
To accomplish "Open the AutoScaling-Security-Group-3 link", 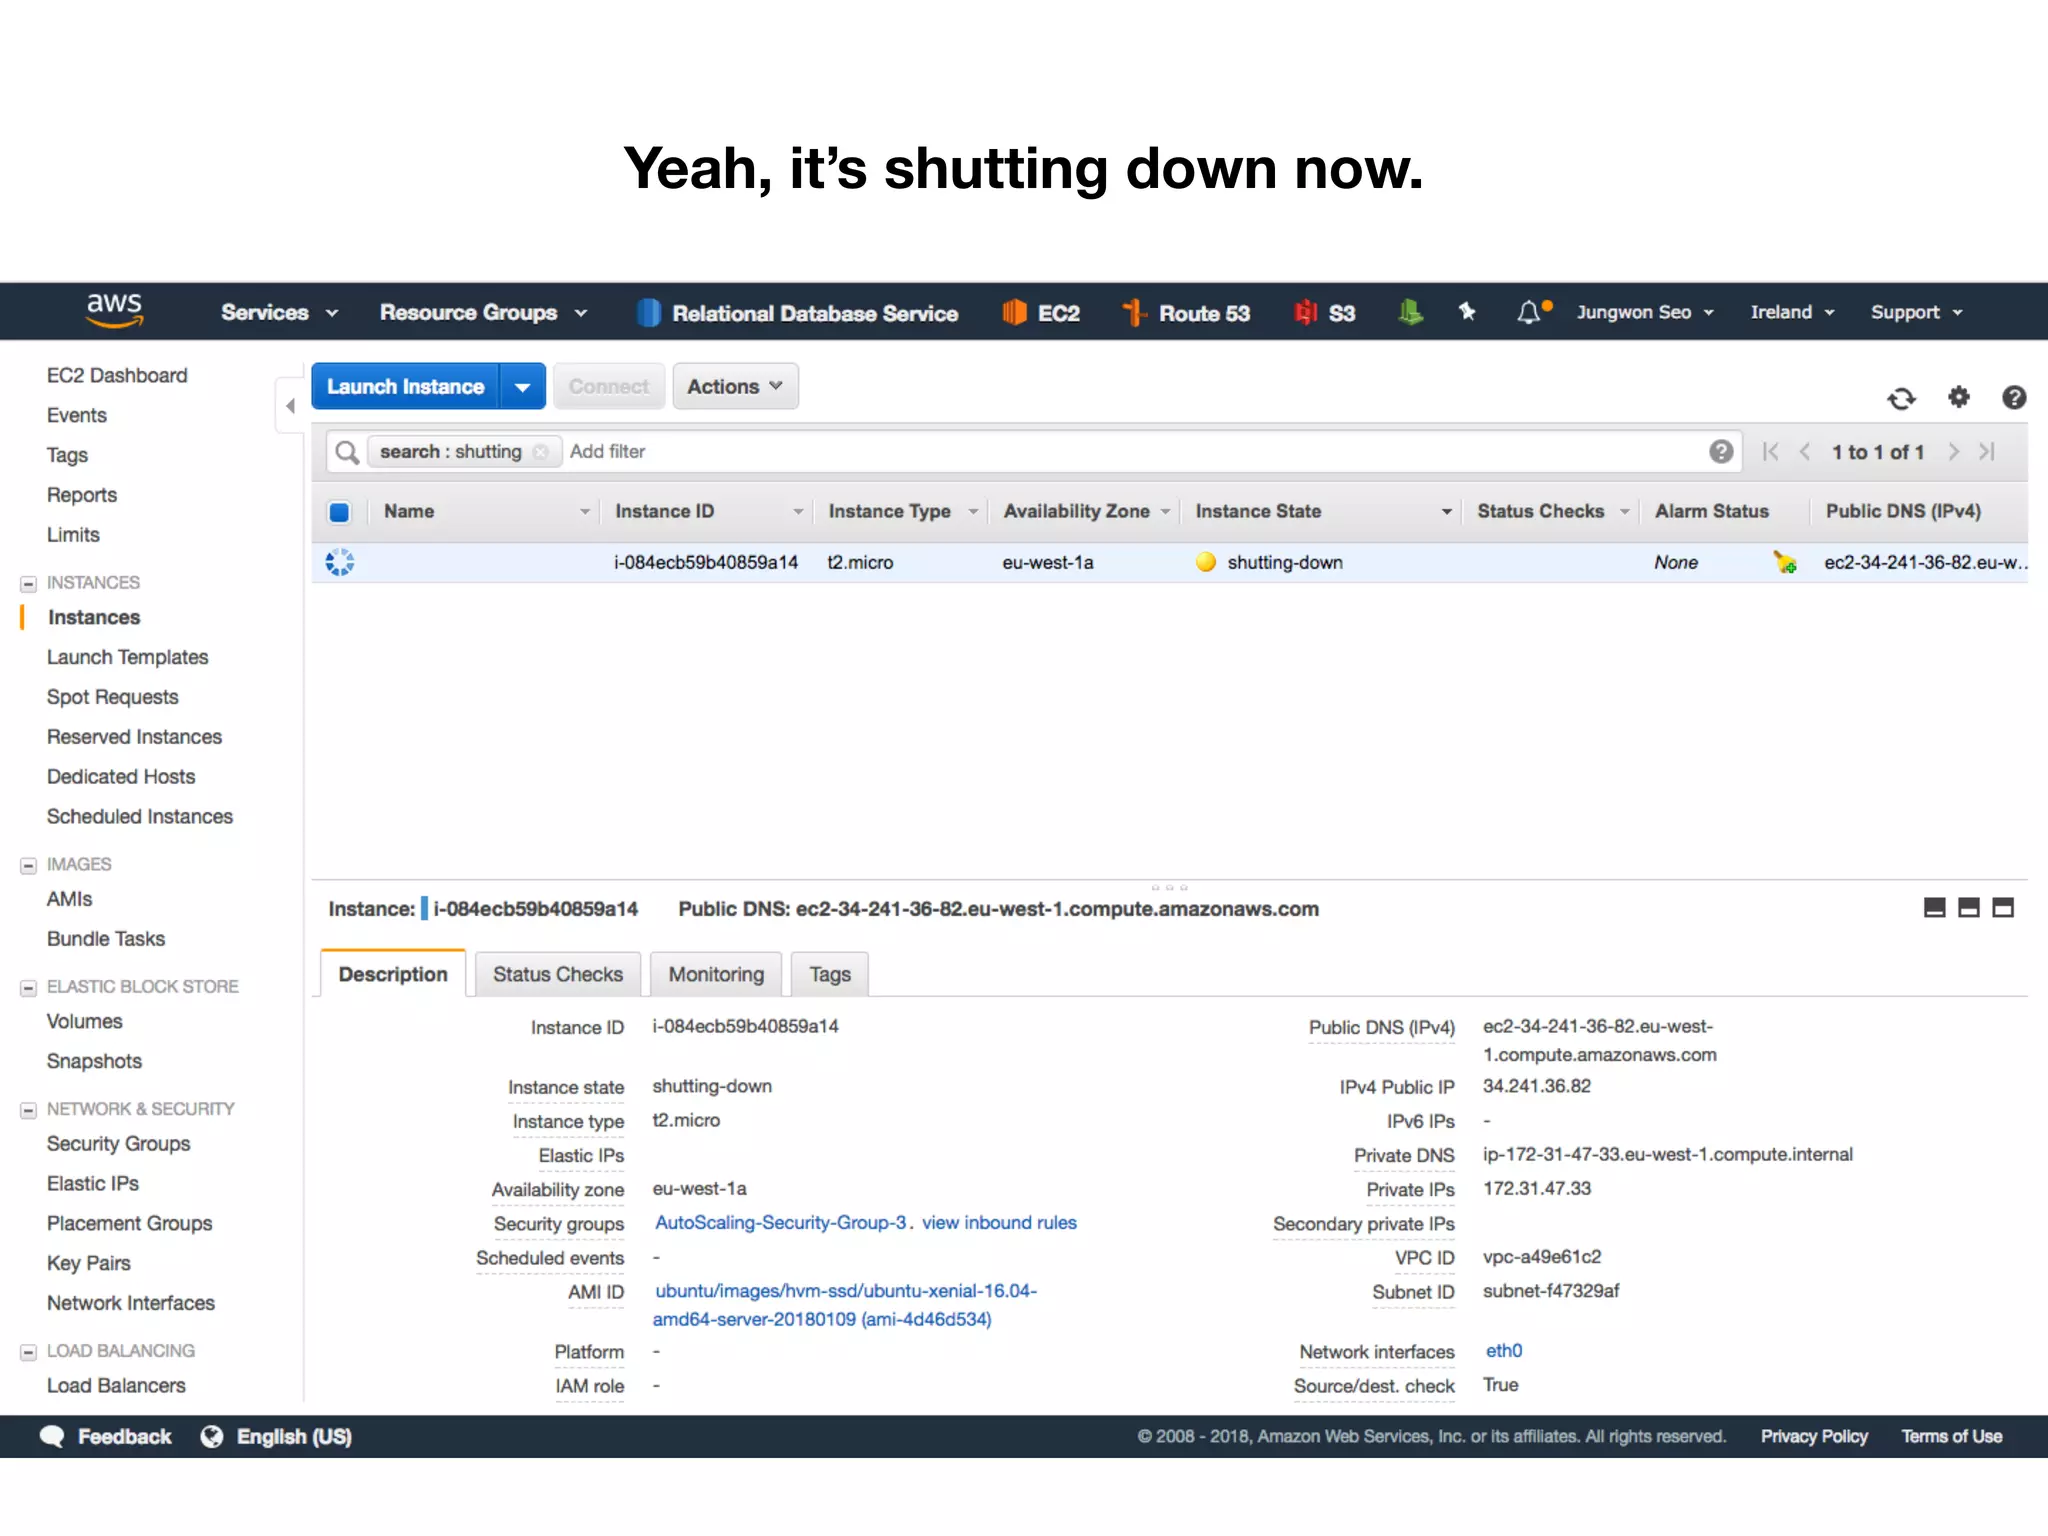I will [780, 1223].
